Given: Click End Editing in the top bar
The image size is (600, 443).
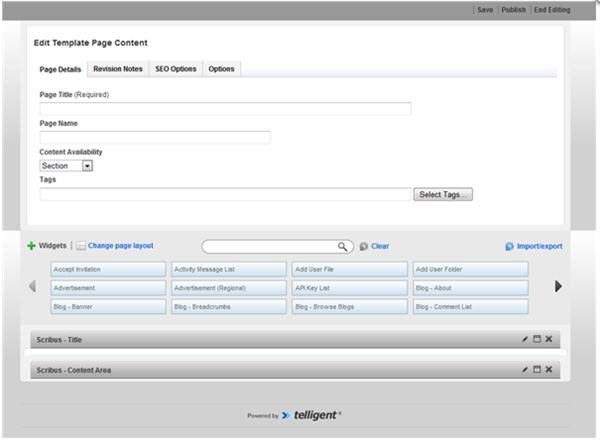Looking at the screenshot, I should (x=552, y=9).
